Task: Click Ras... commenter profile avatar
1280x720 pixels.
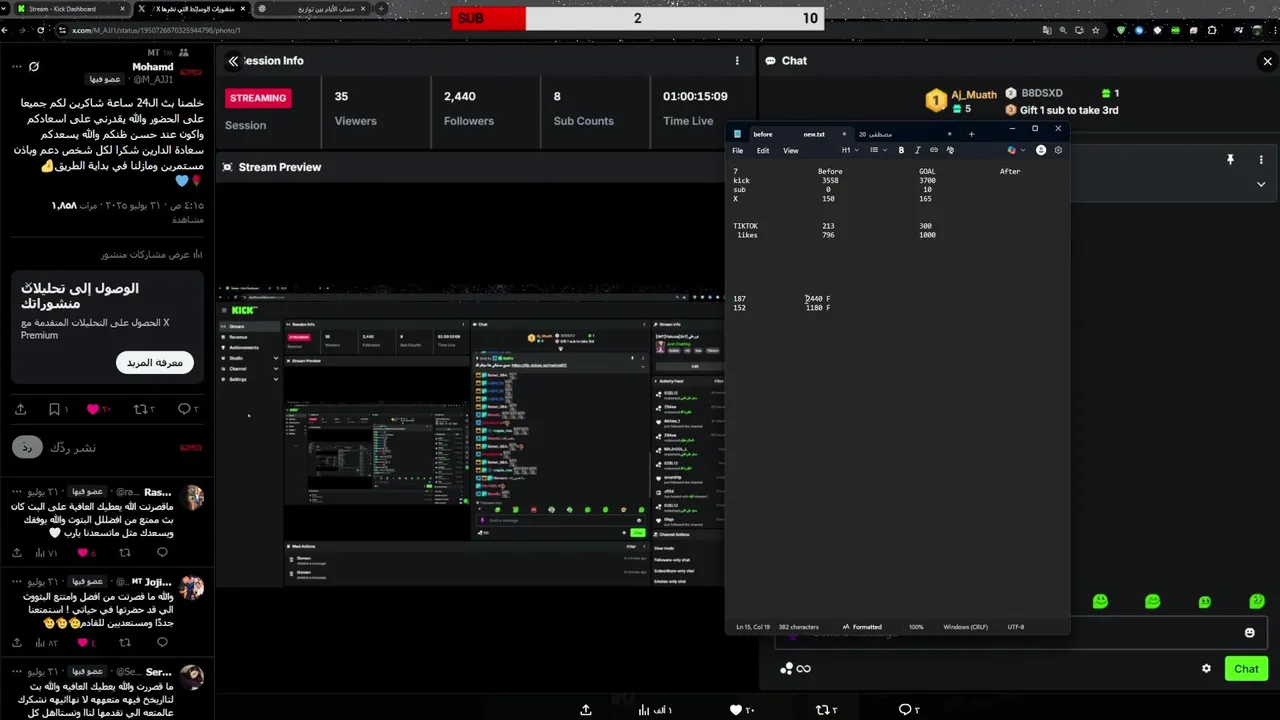Action: 192,497
